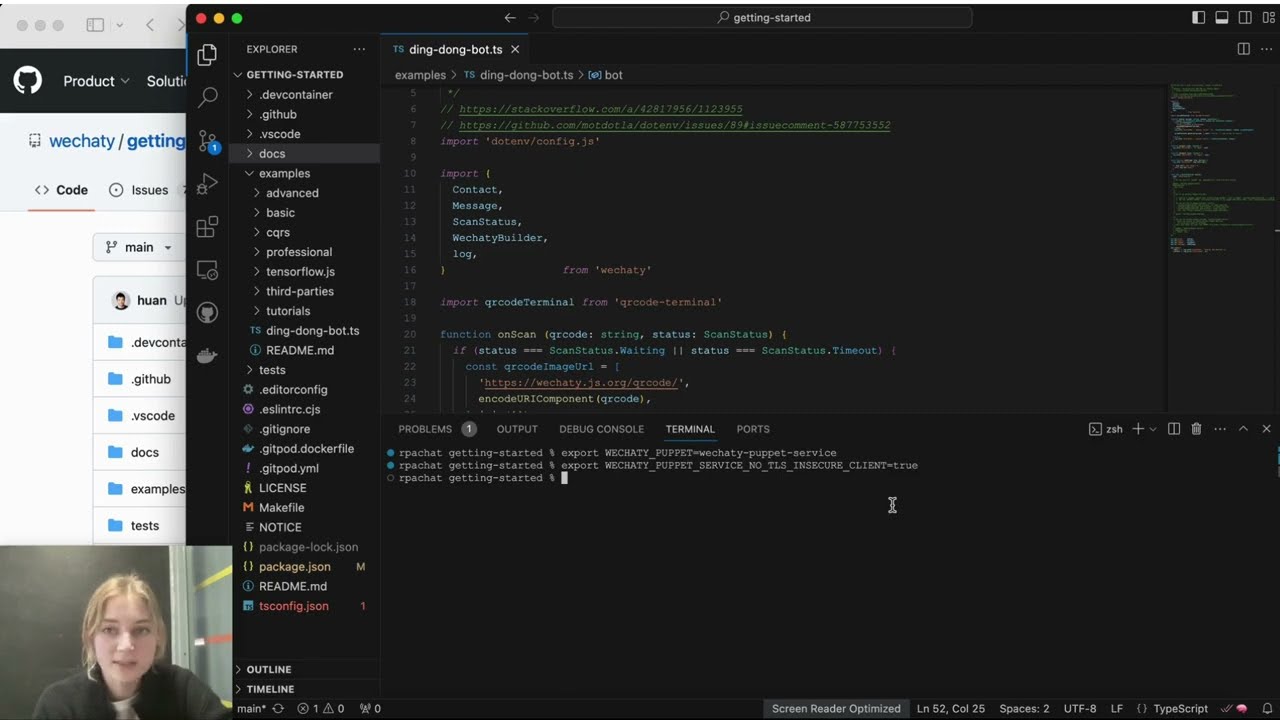Screen dimensions: 1280x720
Task: Click the command center search box
Action: pos(762,18)
